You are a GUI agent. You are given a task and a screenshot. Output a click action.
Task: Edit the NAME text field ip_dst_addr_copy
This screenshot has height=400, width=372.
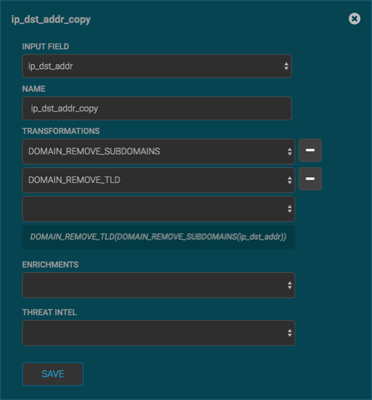coord(157,108)
